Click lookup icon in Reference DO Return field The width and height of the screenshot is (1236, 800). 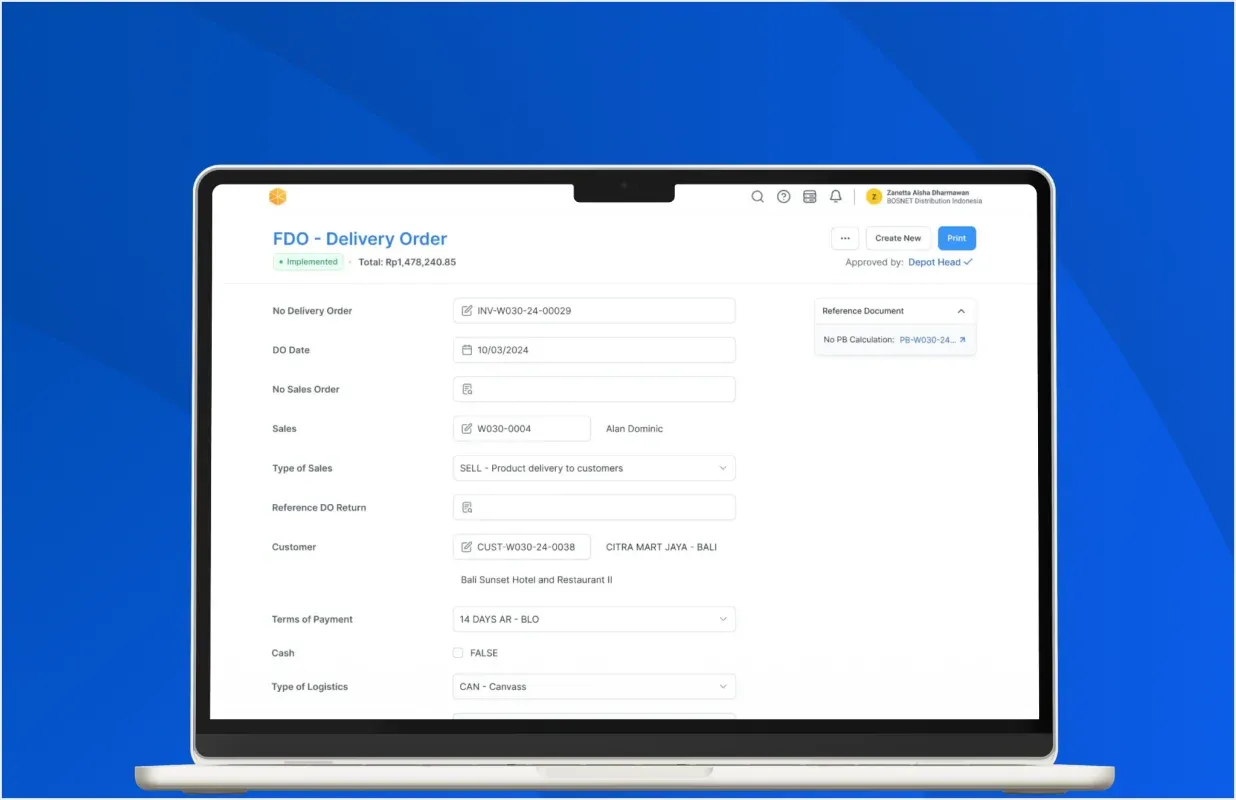point(467,507)
